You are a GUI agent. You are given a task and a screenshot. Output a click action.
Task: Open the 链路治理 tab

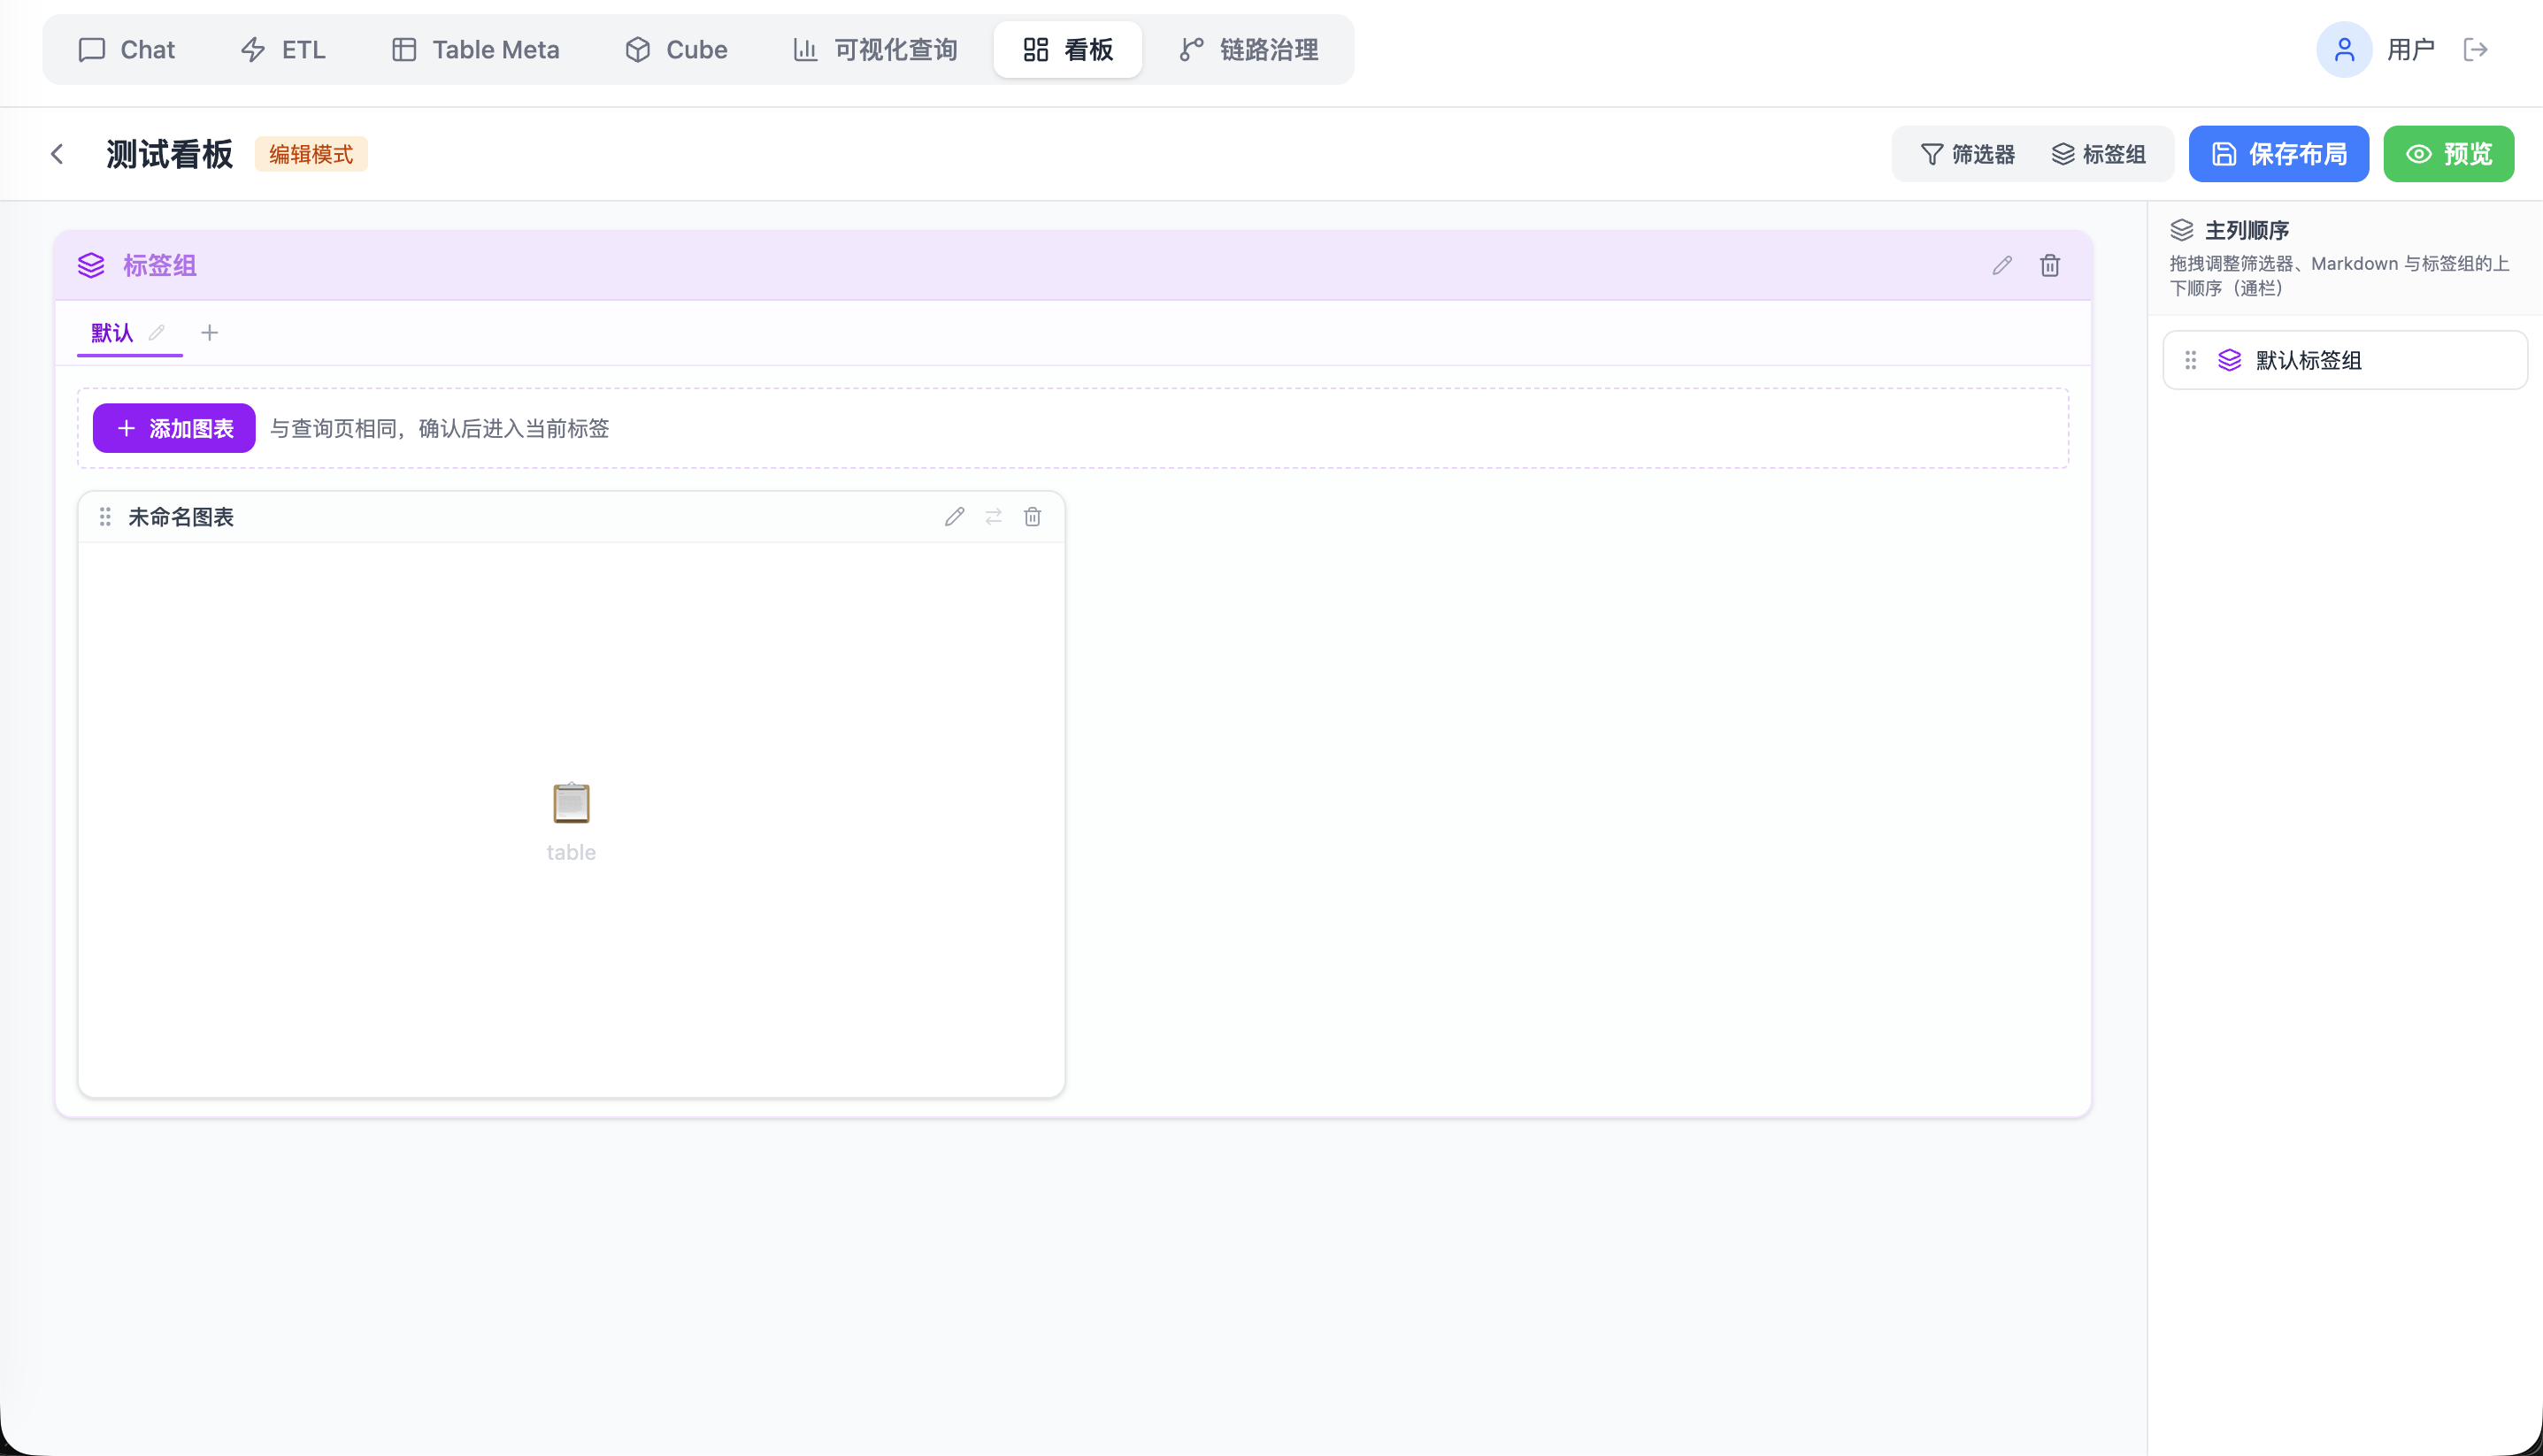point(1249,49)
